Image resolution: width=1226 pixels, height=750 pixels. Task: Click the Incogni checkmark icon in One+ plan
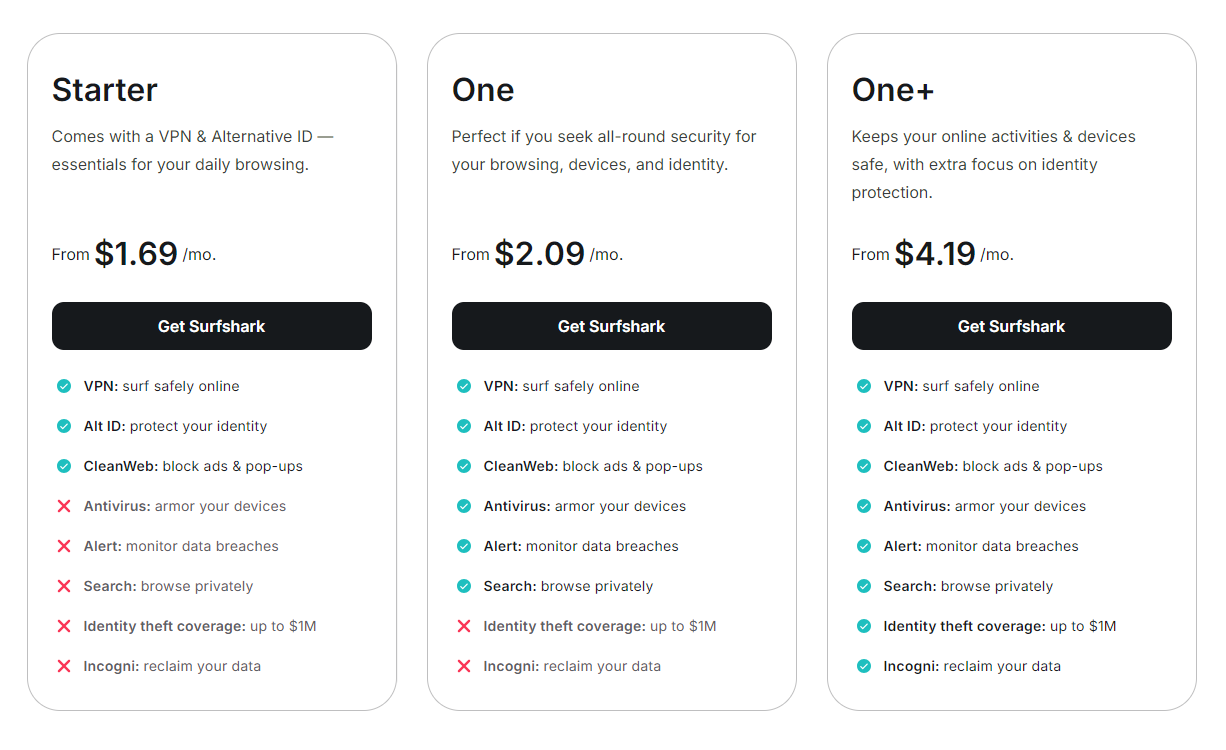coord(864,666)
